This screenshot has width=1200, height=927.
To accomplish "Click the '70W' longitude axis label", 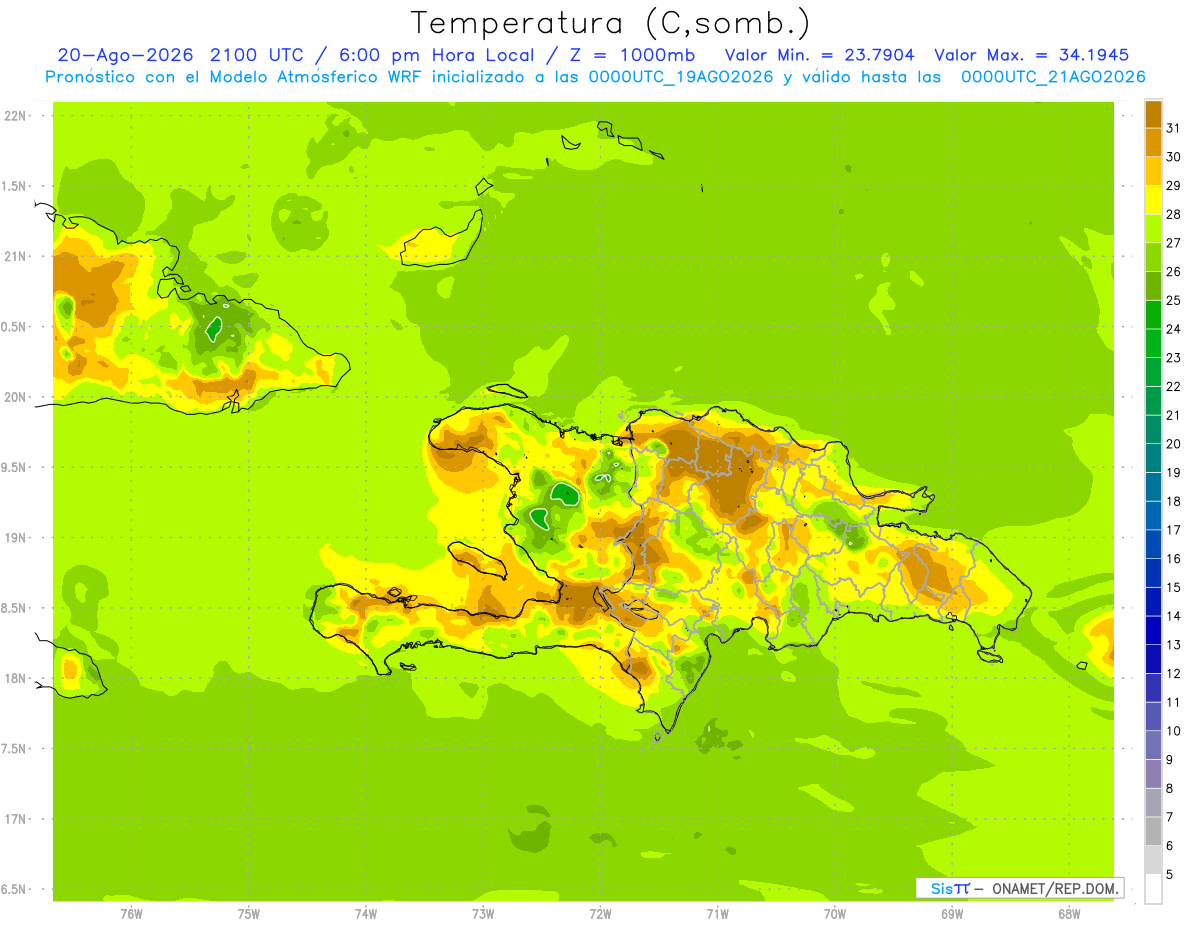I will [x=835, y=914].
